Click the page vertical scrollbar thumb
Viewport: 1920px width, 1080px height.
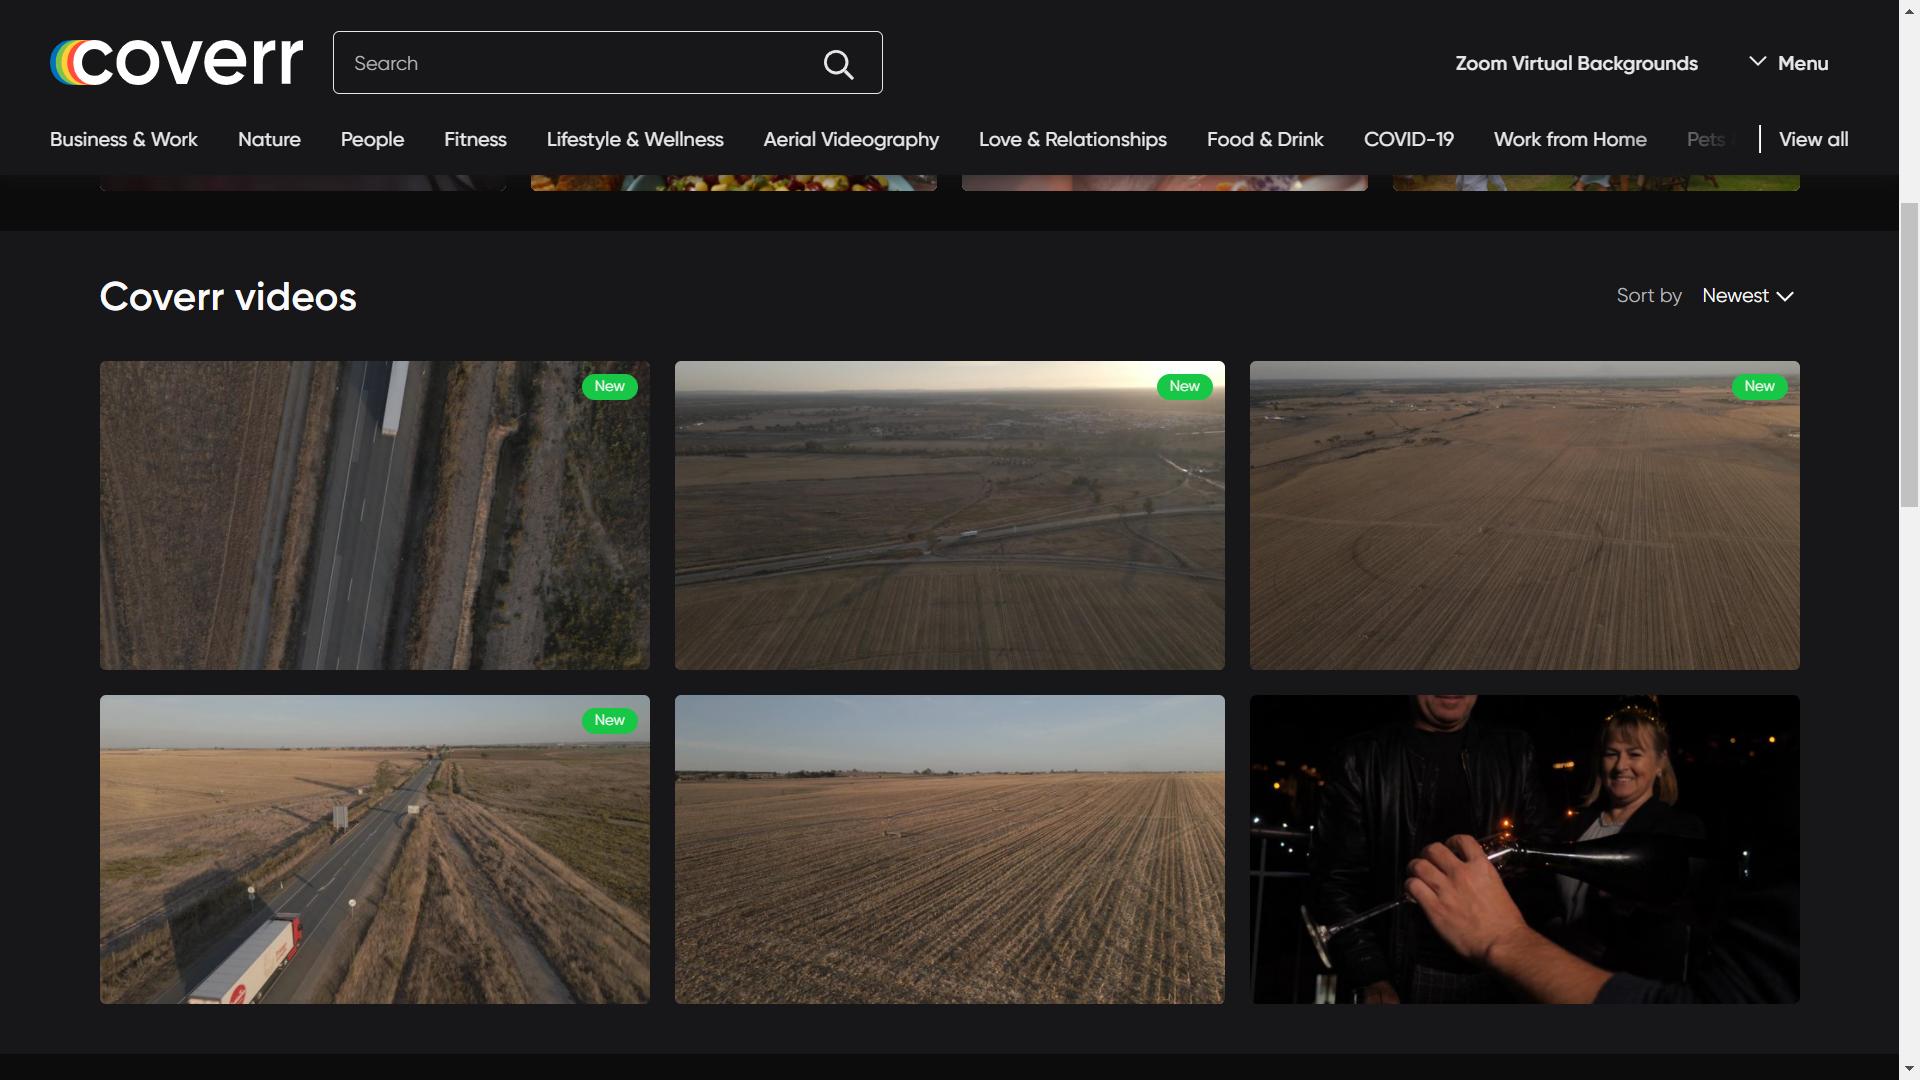pyautogui.click(x=1909, y=355)
